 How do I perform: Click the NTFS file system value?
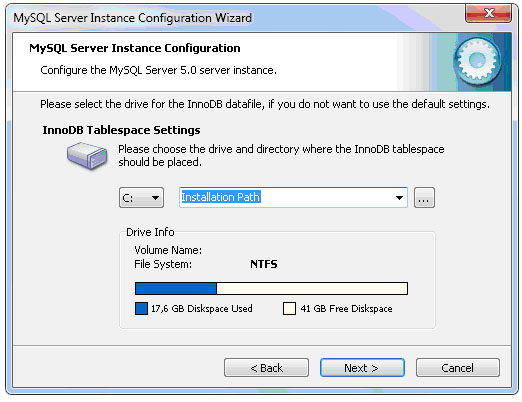pyautogui.click(x=264, y=264)
